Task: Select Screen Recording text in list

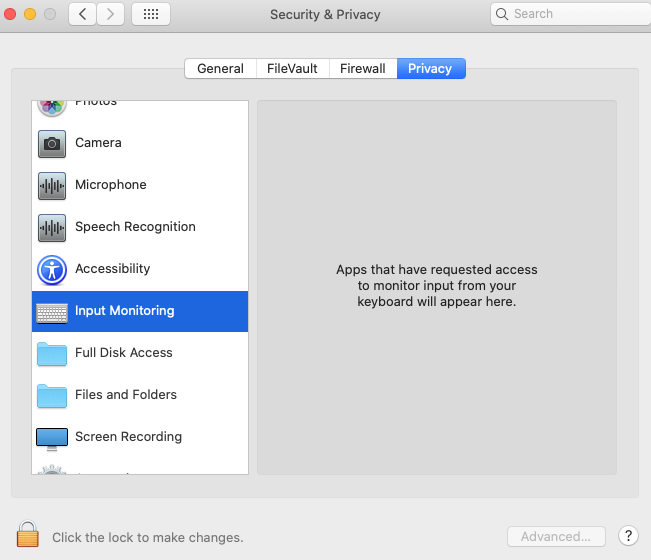Action: pos(129,437)
